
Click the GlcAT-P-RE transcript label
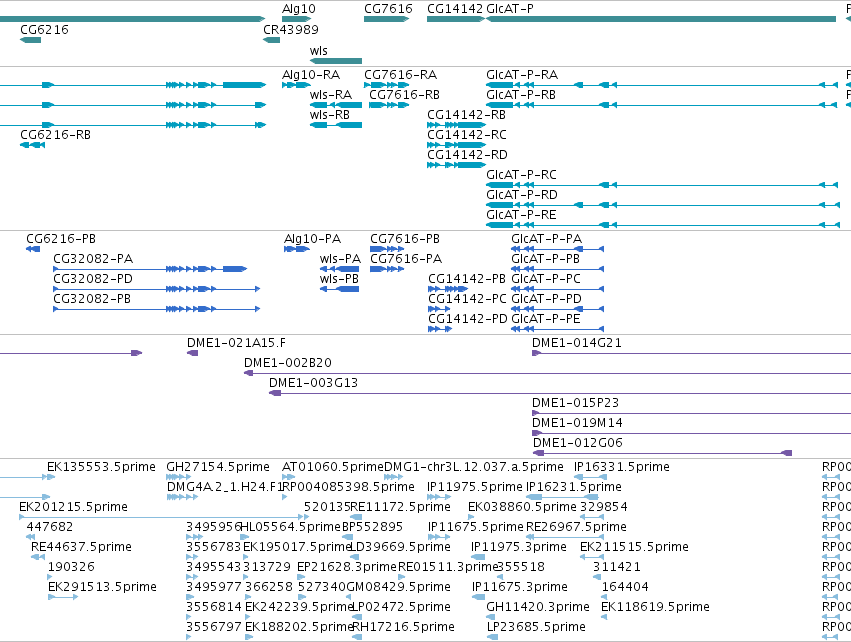tap(522, 214)
